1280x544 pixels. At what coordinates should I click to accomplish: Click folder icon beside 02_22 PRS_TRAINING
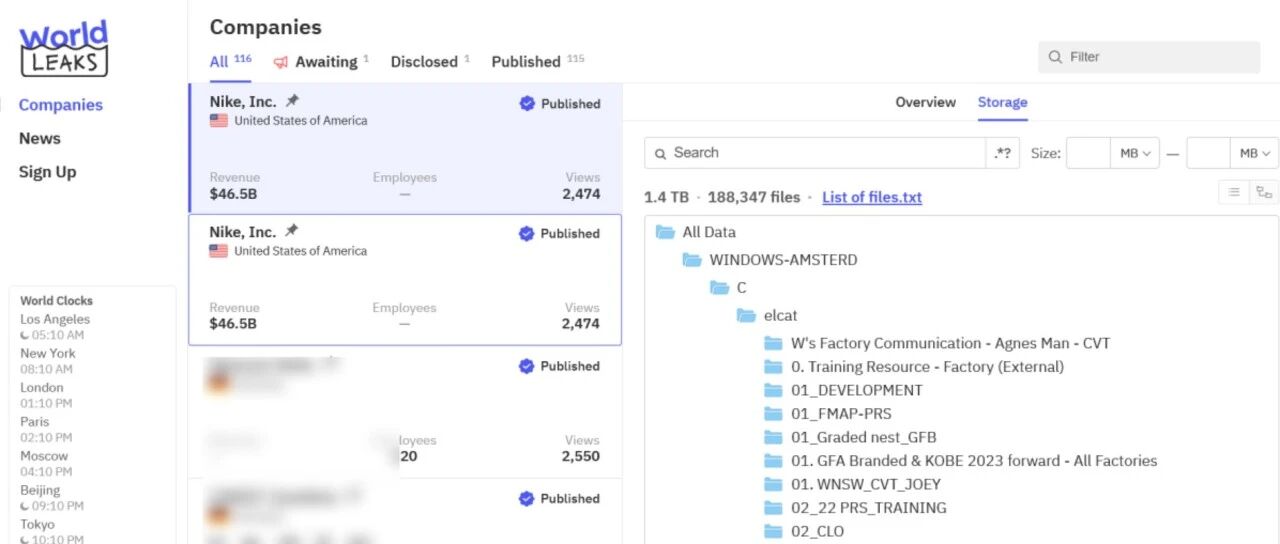click(x=773, y=508)
